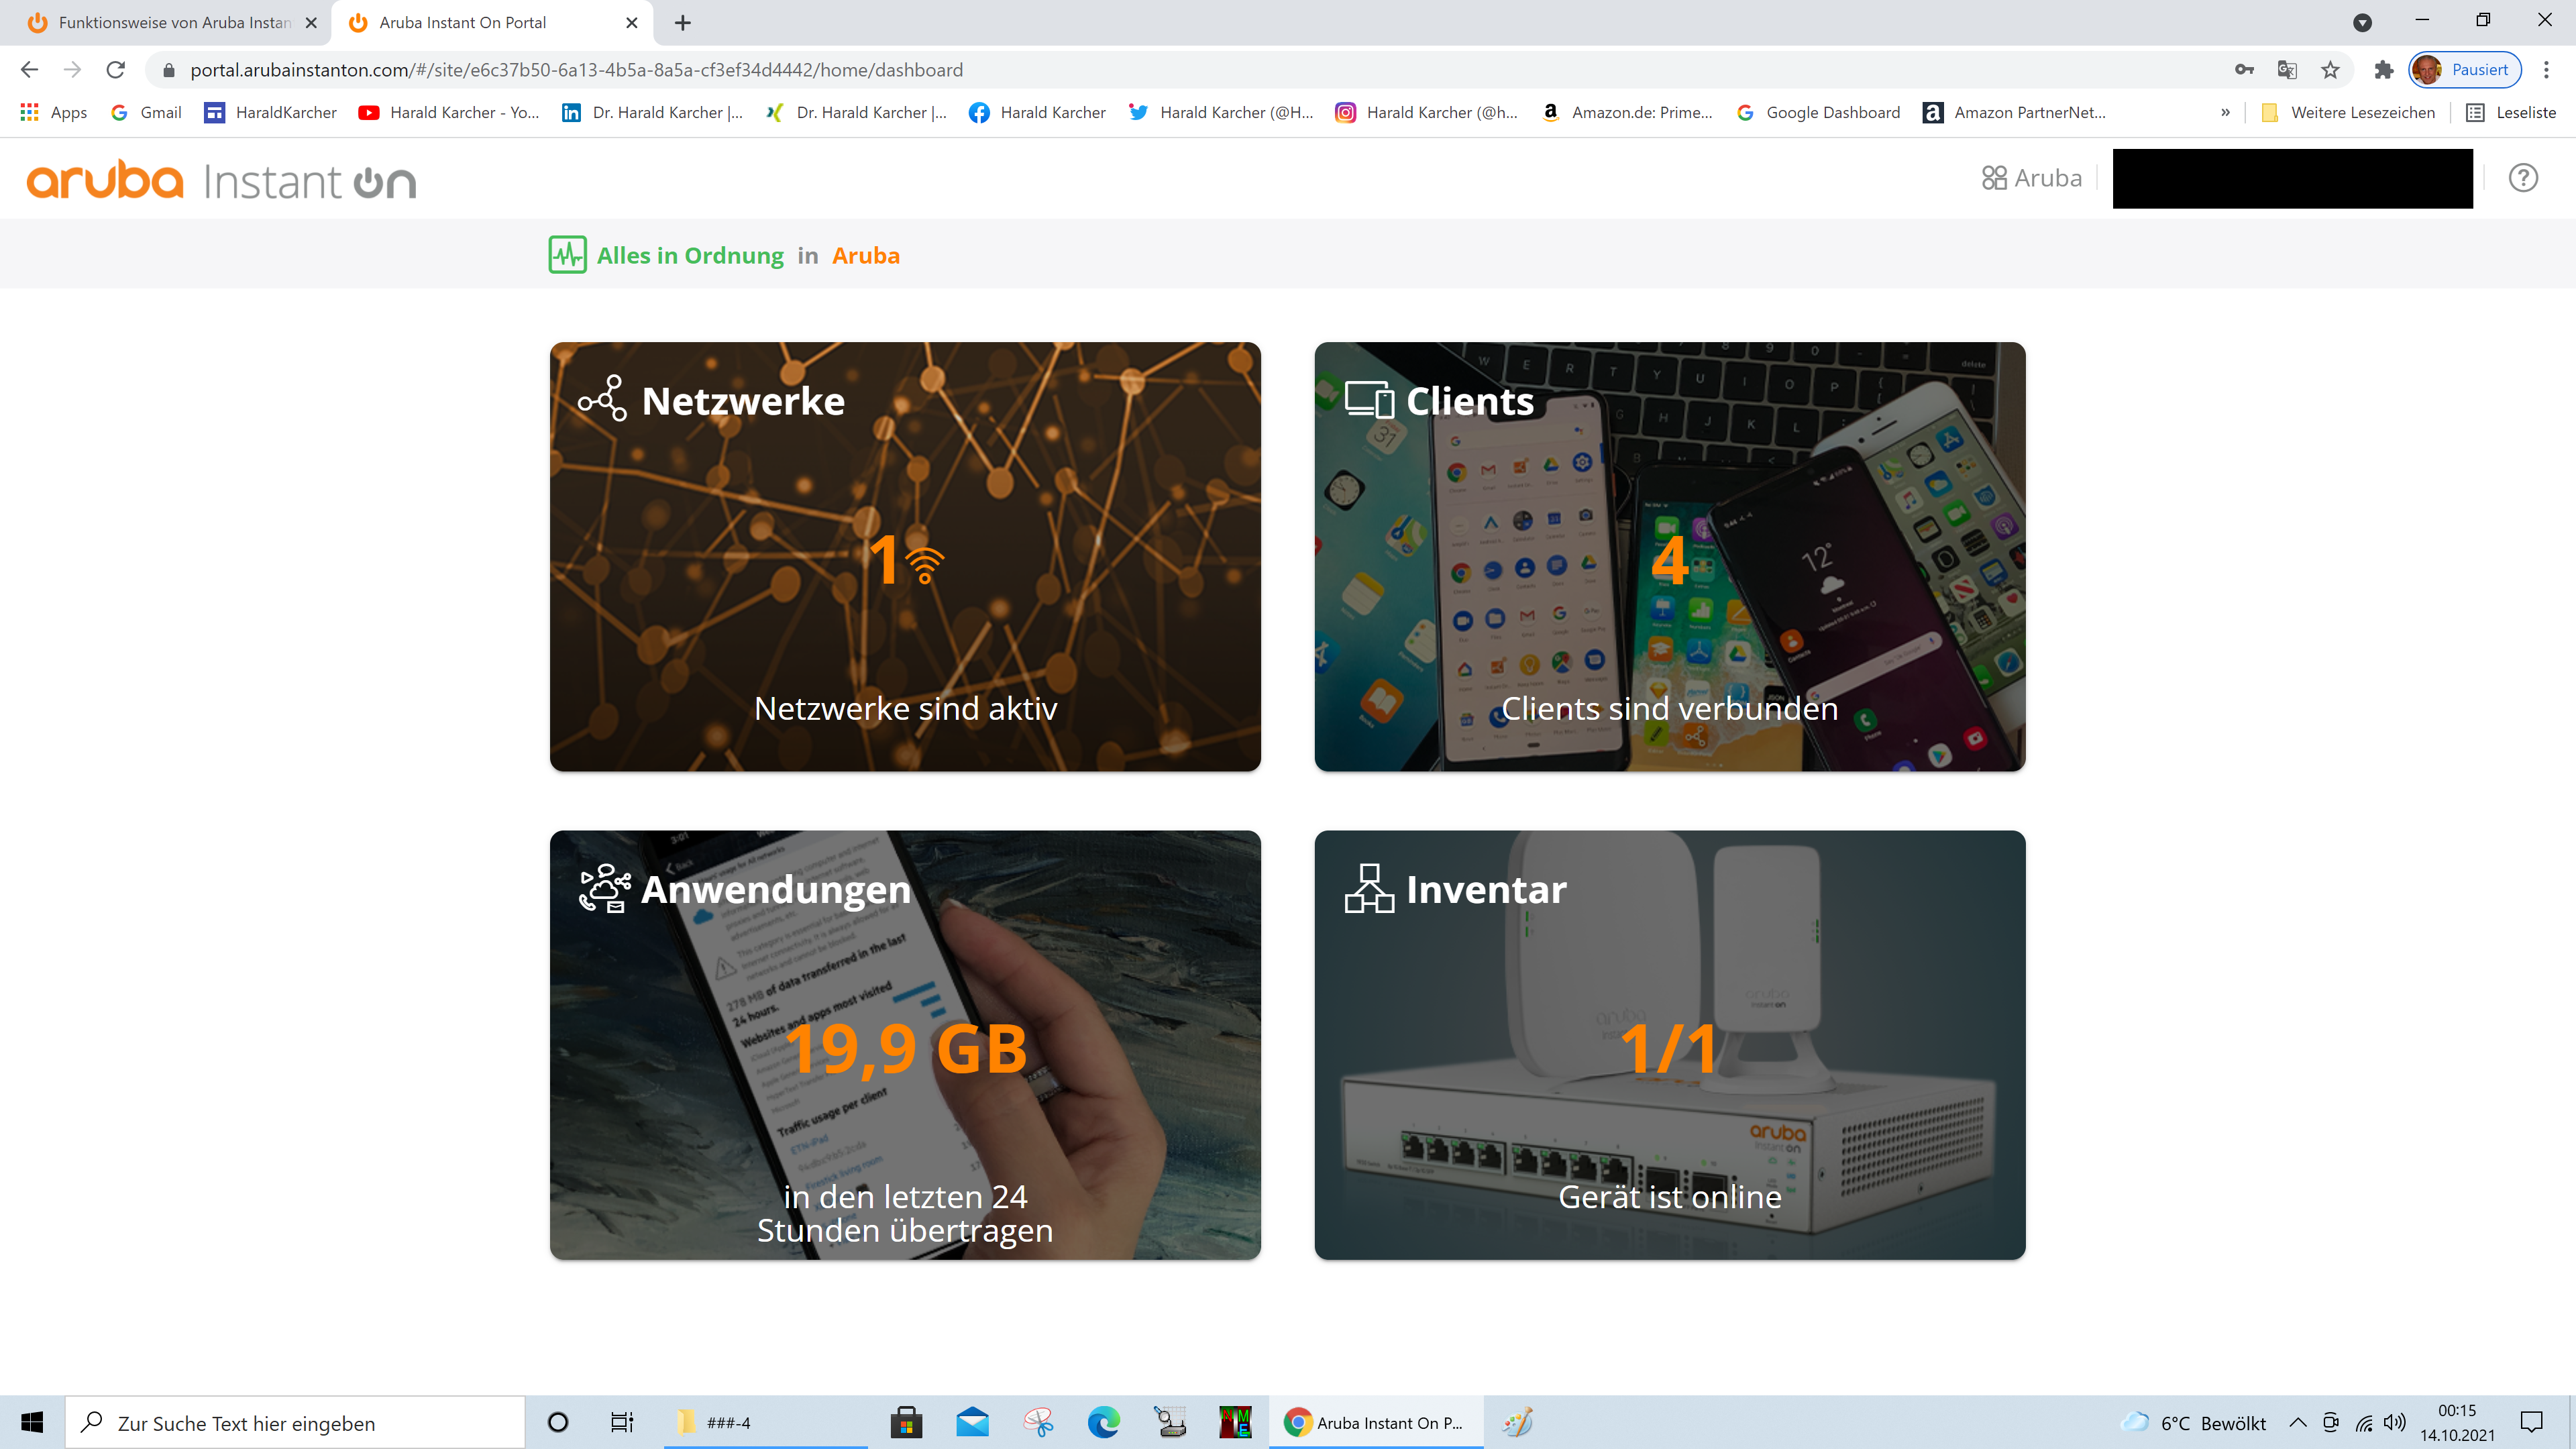The width and height of the screenshot is (2576, 1449).
Task: Click the Windows taskbar search field
Action: (295, 1422)
